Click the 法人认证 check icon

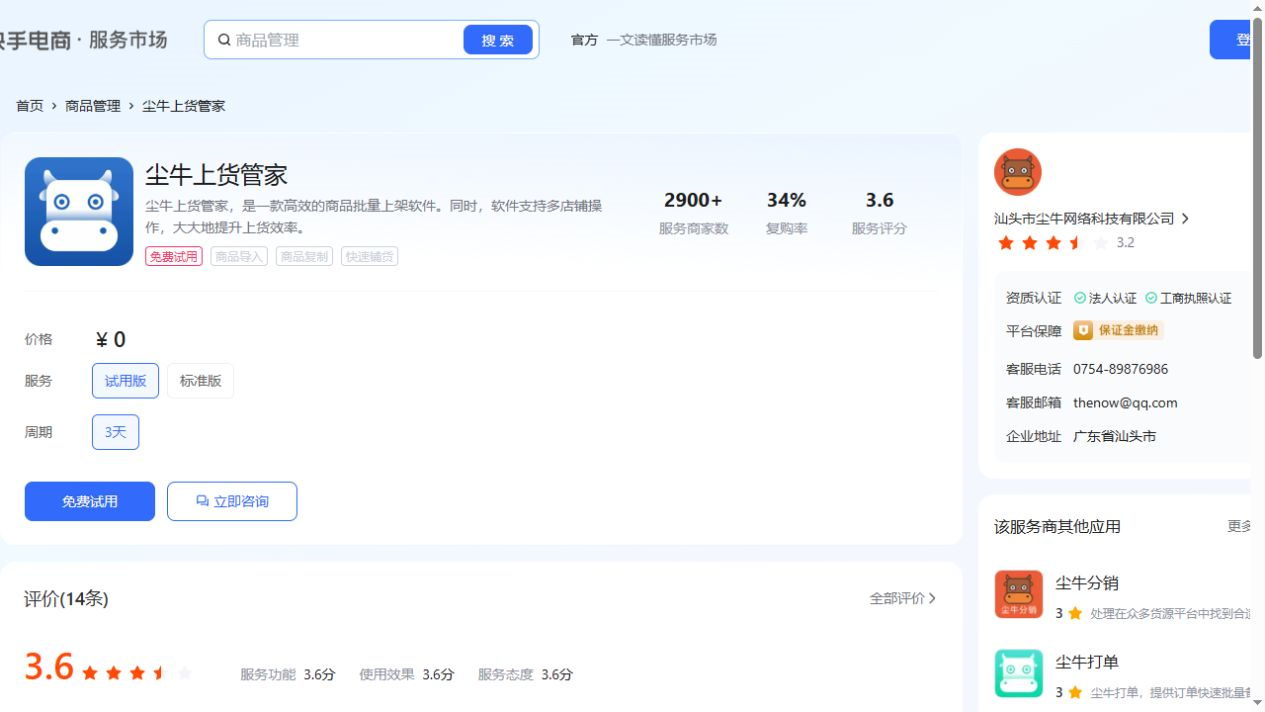[1080, 298]
